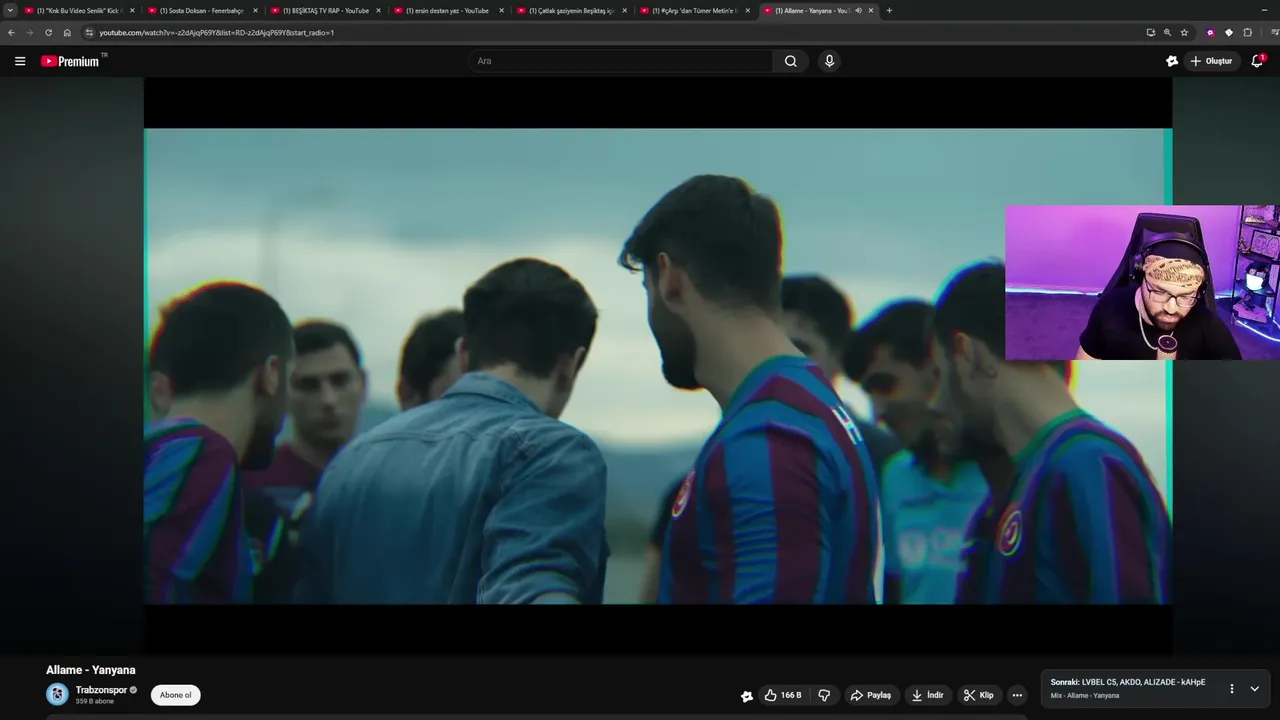View site information icon in address bar
The width and height of the screenshot is (1280, 720).
(89, 32)
